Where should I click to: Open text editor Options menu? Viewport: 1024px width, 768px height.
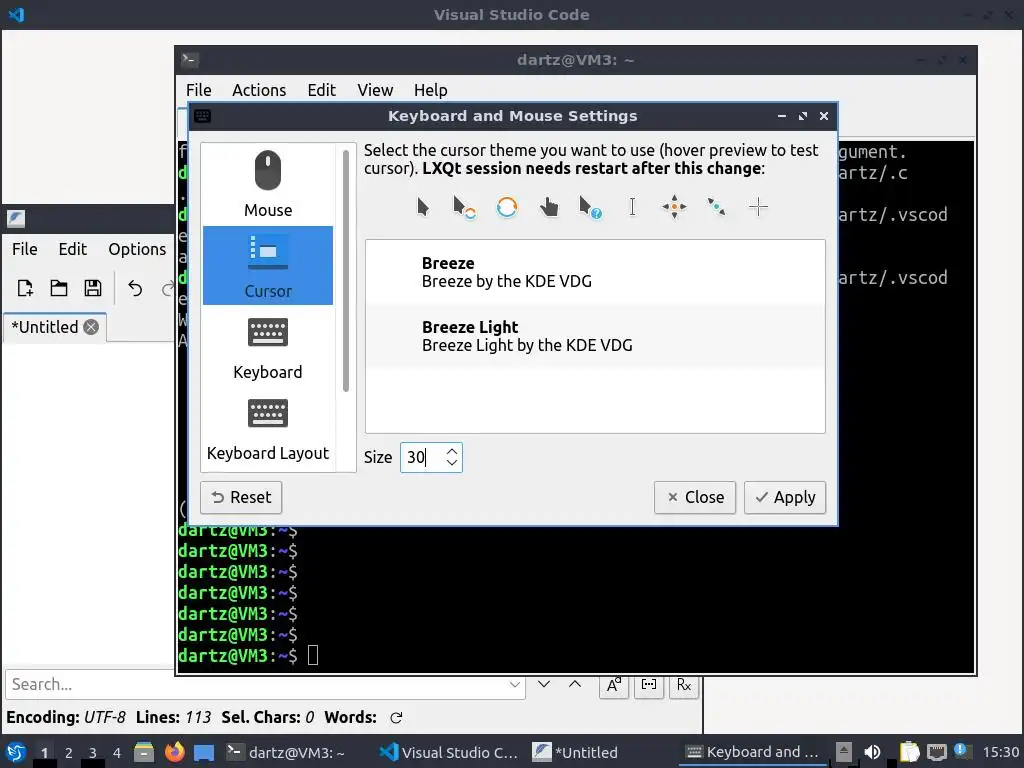tap(137, 249)
